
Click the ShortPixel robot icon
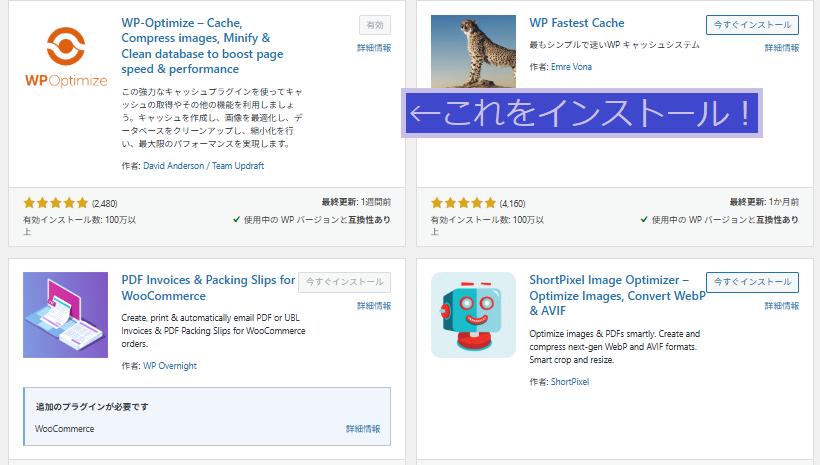pyautogui.click(x=473, y=315)
